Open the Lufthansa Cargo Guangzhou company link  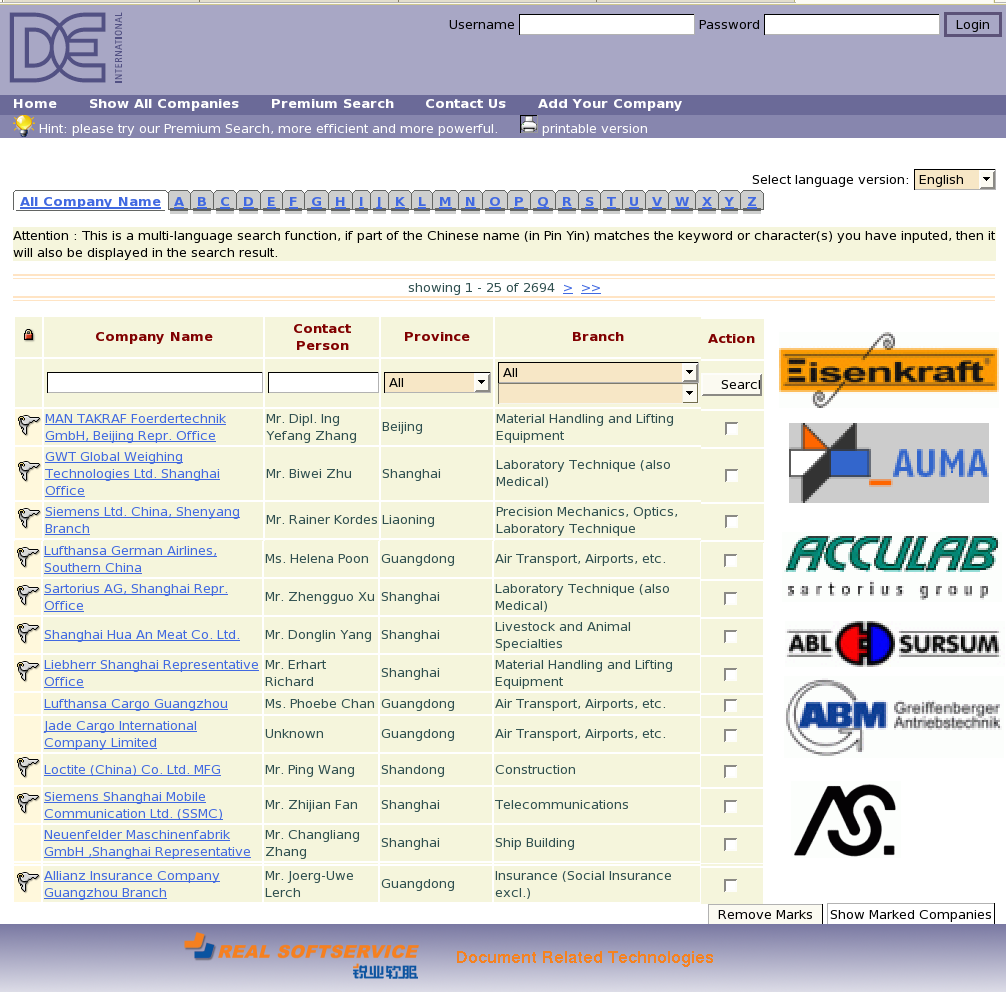[x=136, y=704]
